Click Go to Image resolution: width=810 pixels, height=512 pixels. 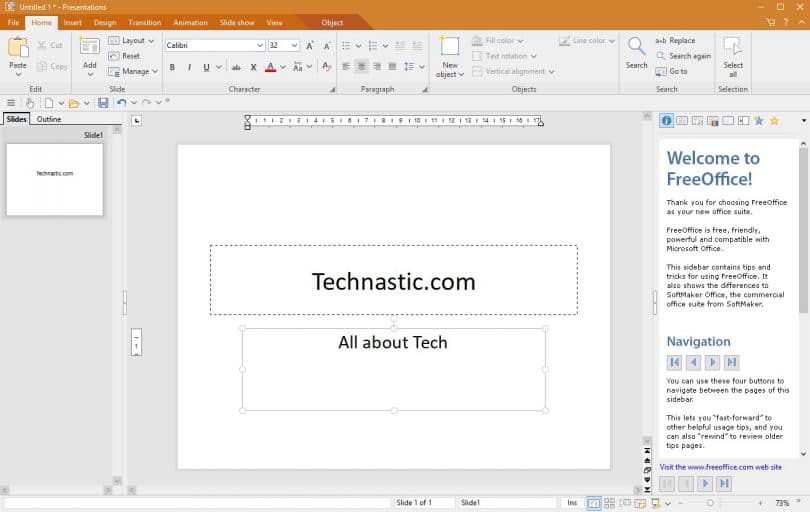click(672, 71)
